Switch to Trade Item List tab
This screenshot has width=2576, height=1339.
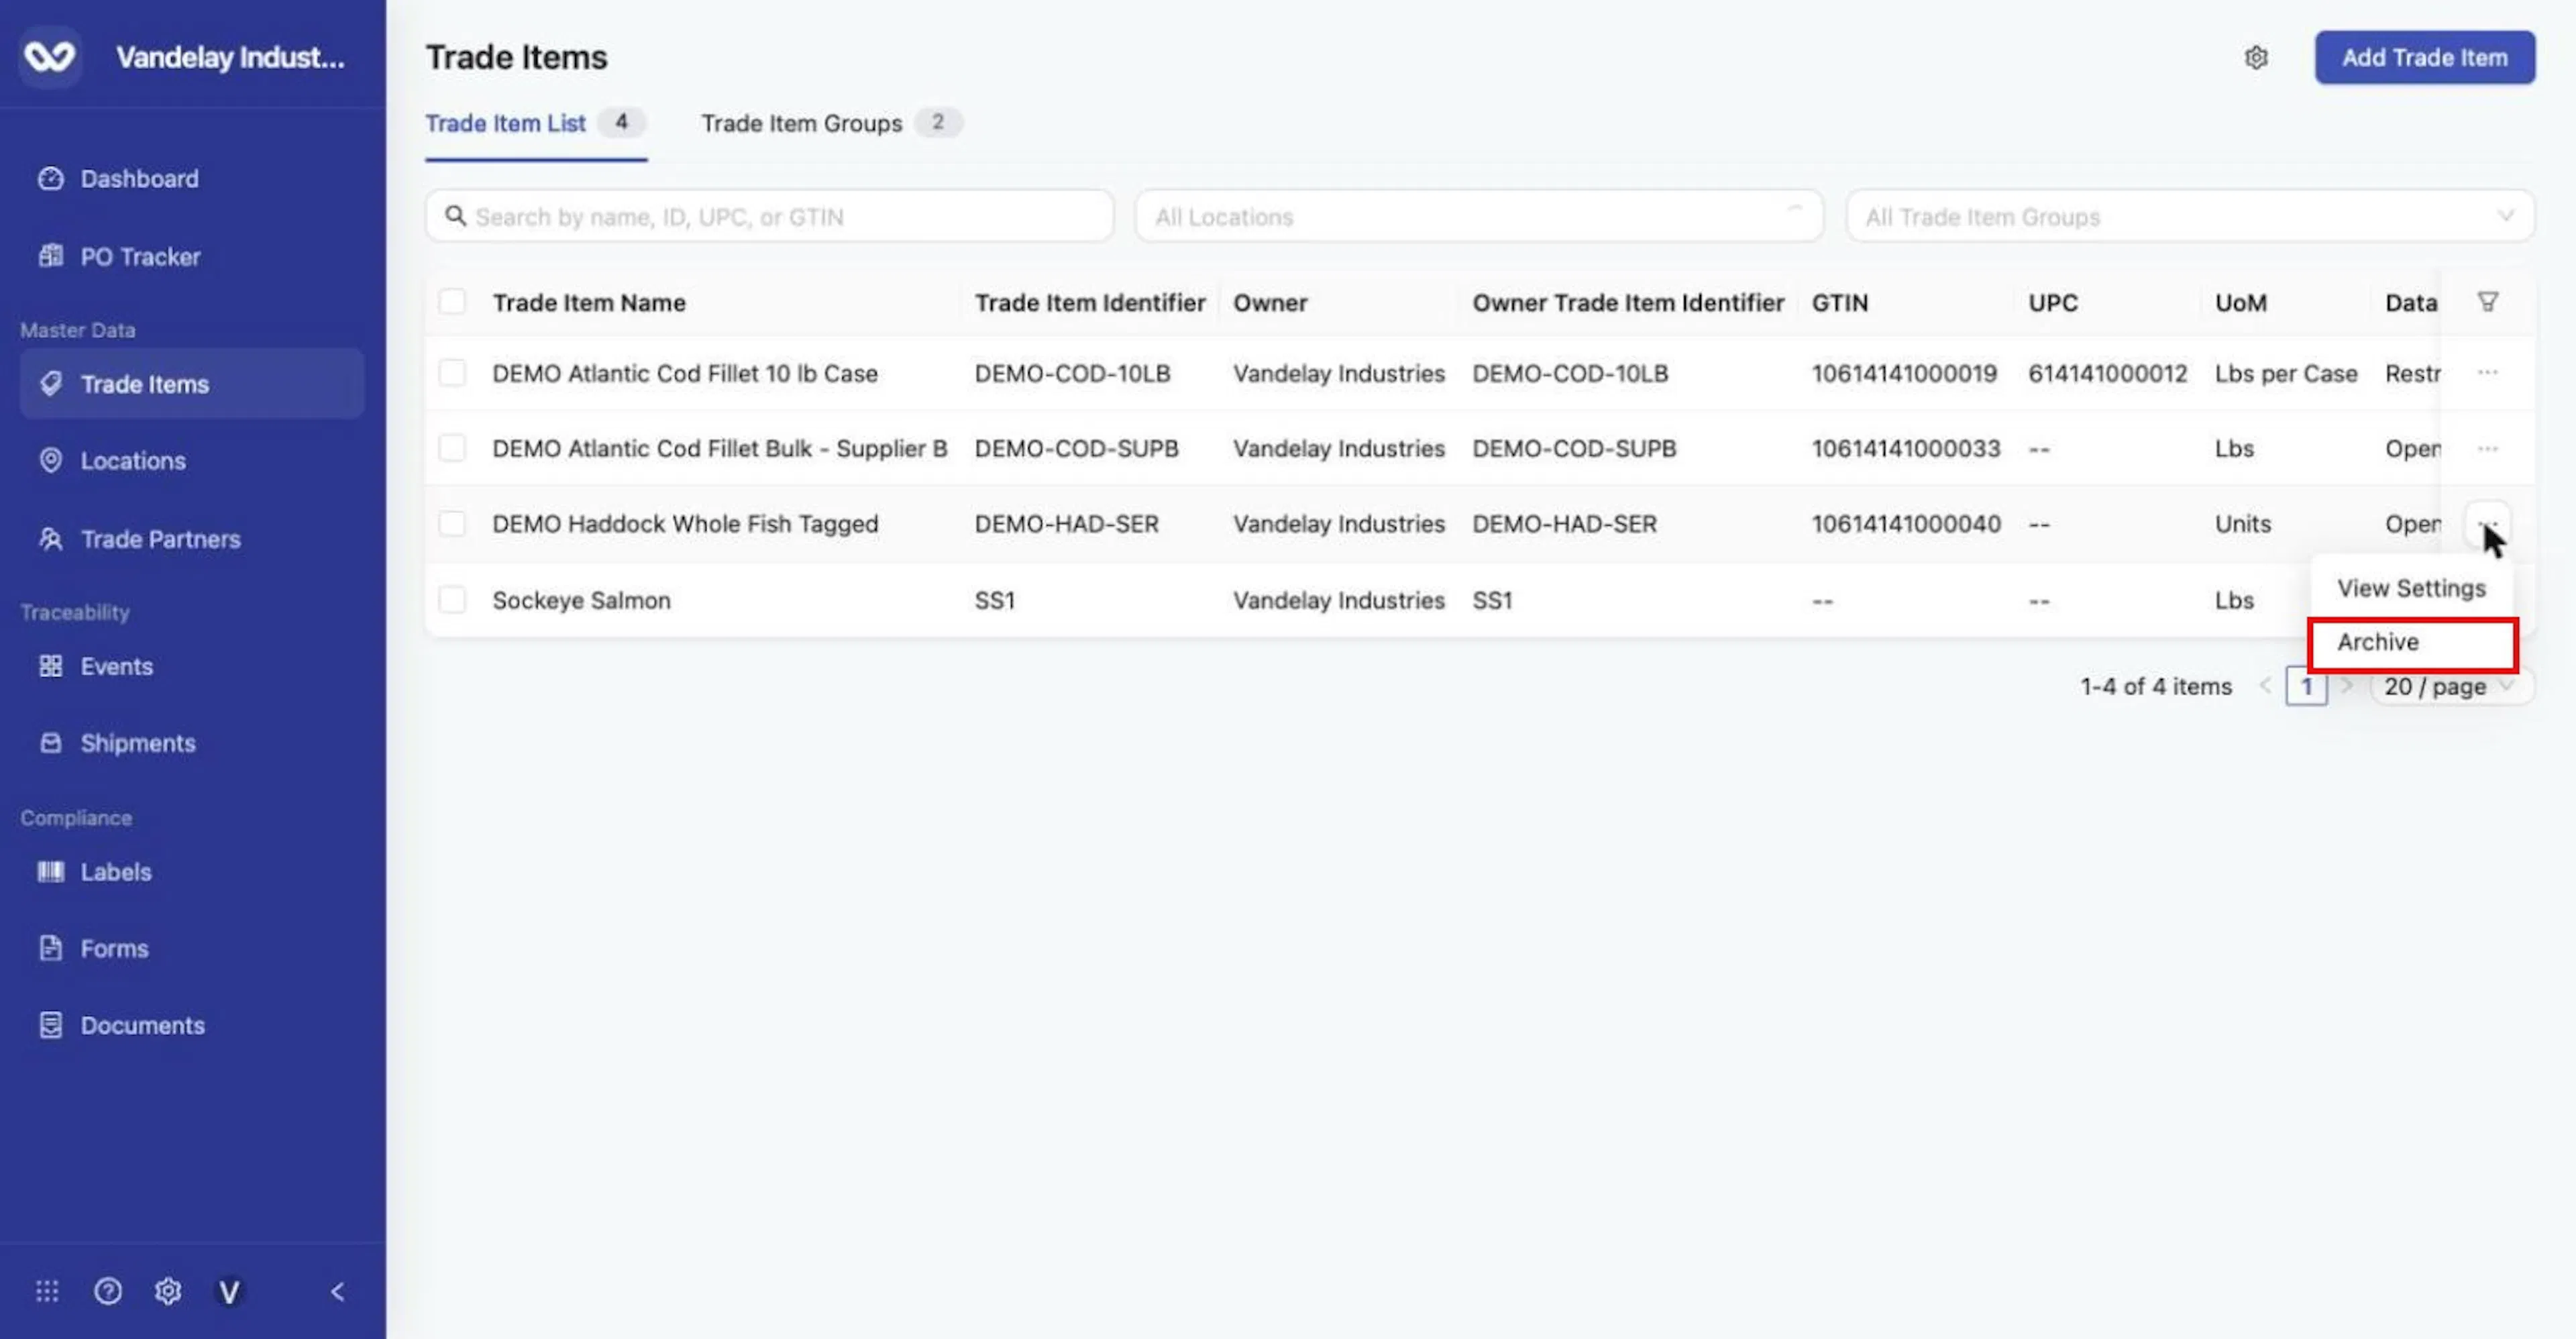click(535, 123)
